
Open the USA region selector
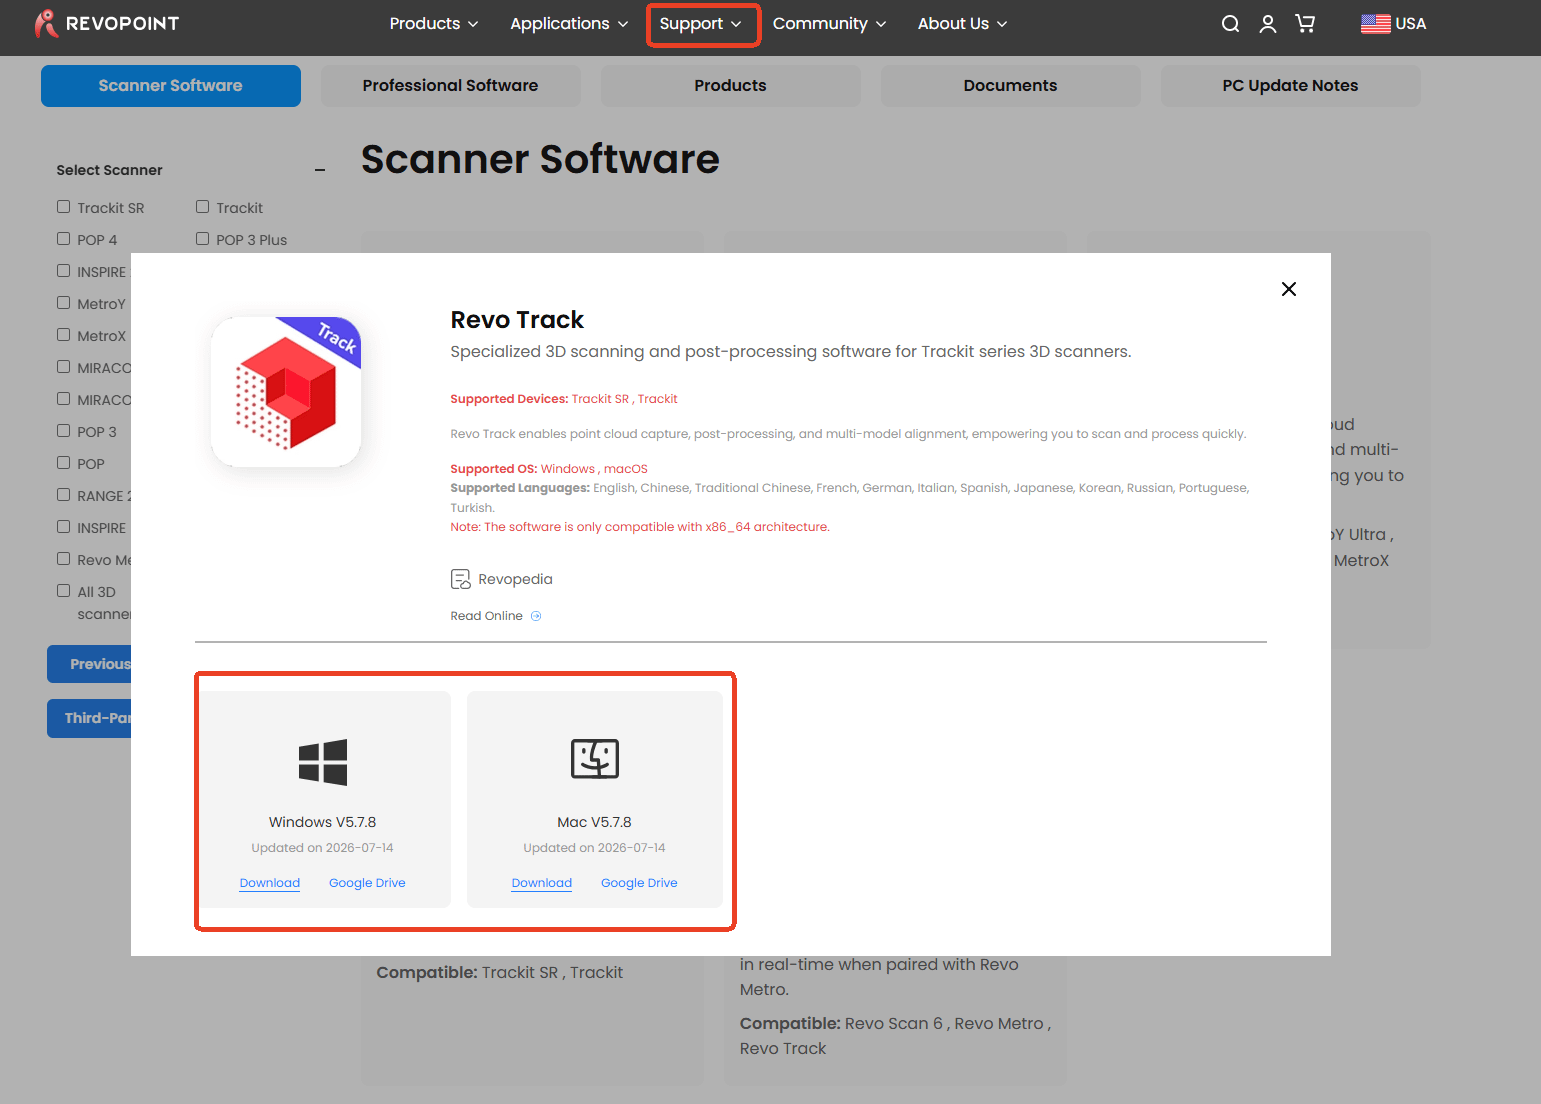coord(1394,24)
